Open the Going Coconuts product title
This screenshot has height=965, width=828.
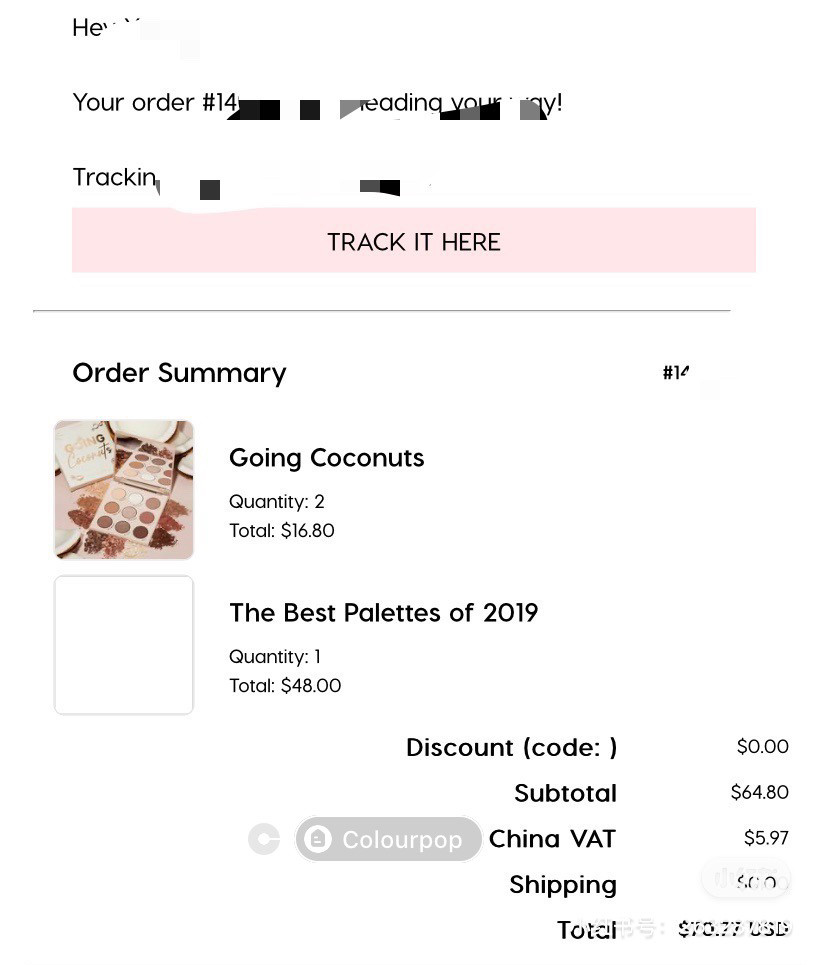(x=326, y=458)
